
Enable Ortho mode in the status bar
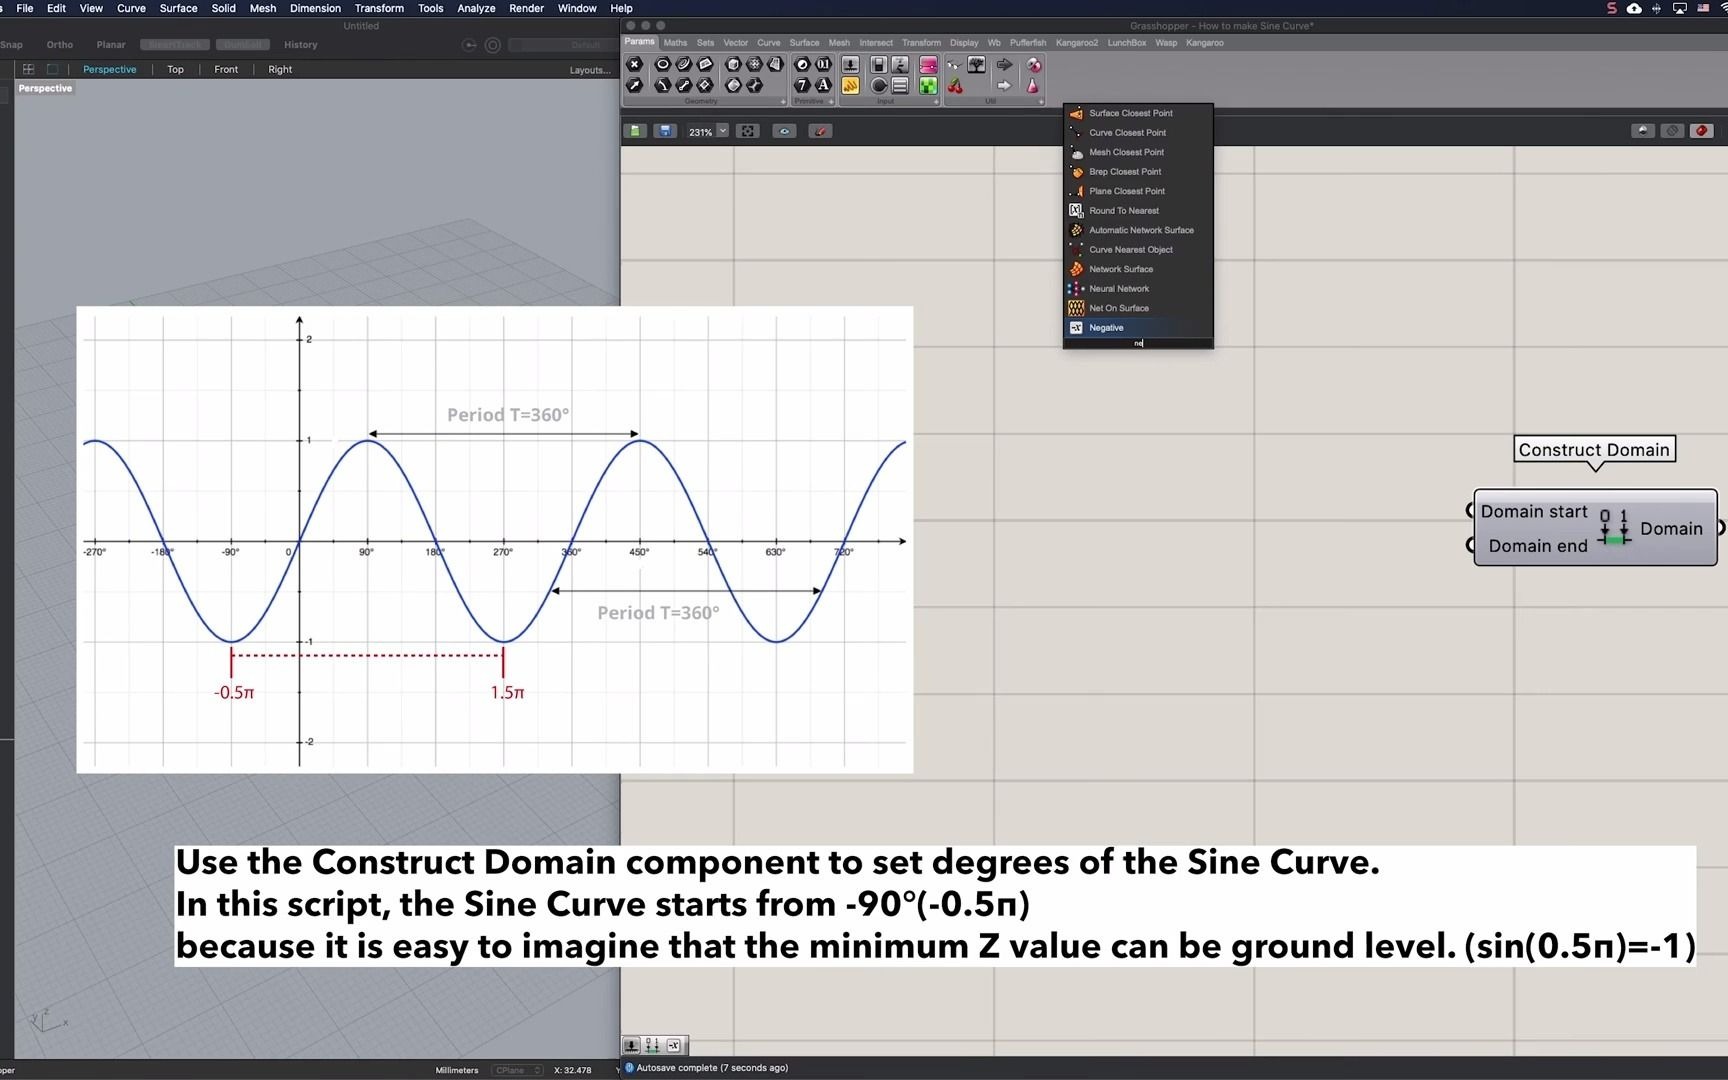click(60, 45)
